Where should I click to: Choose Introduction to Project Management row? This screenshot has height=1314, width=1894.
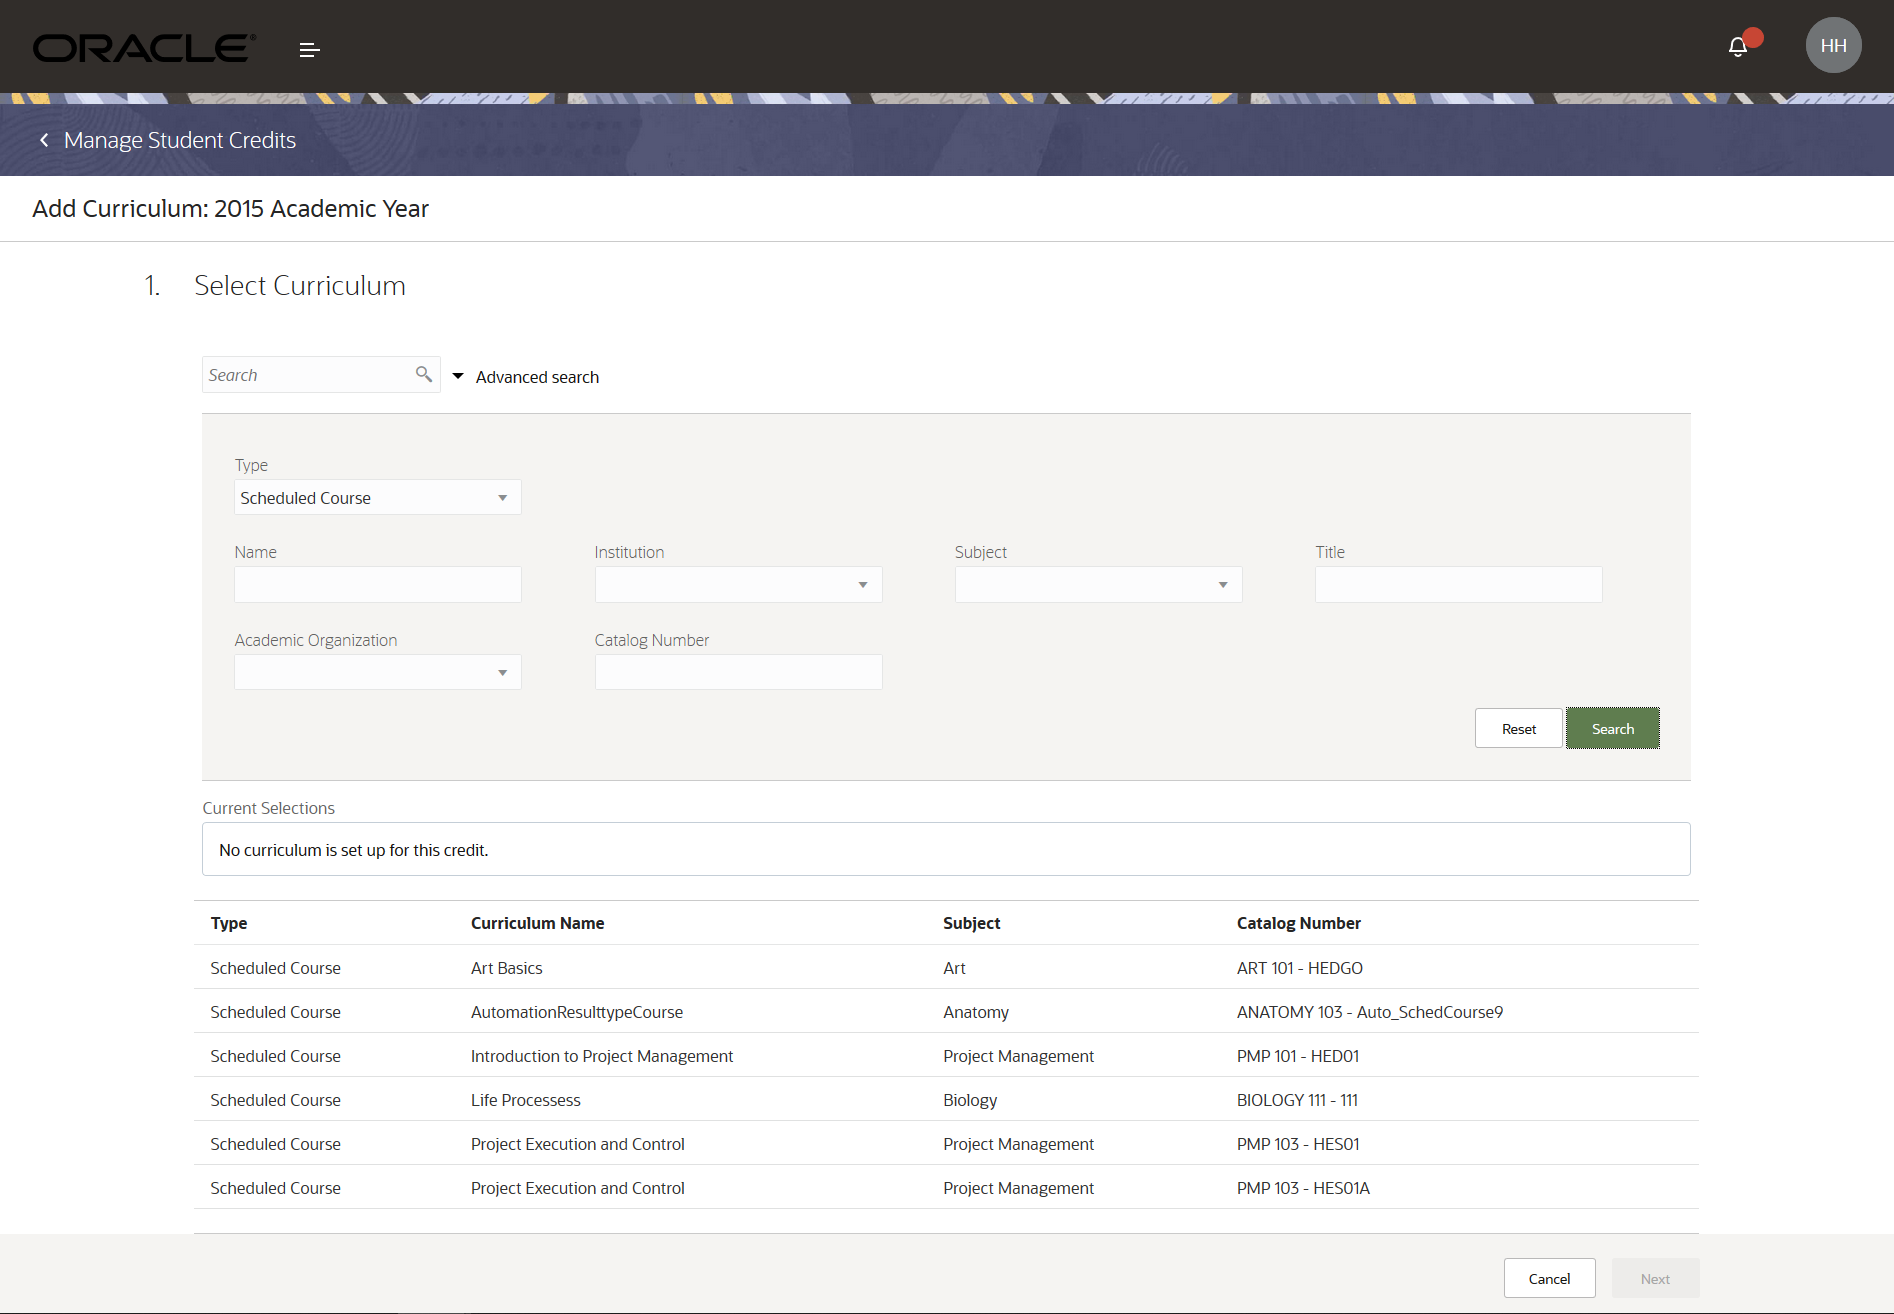coord(601,1056)
